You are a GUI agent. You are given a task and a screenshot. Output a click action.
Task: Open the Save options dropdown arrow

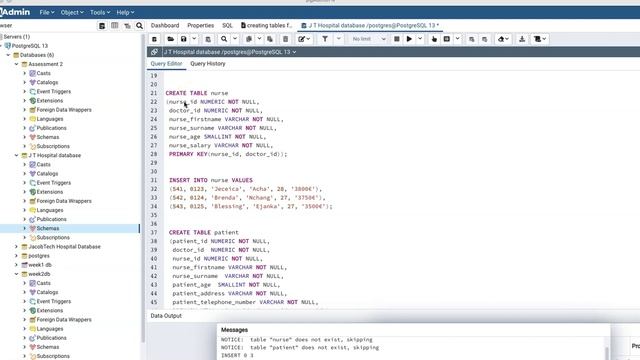tap(194, 39)
